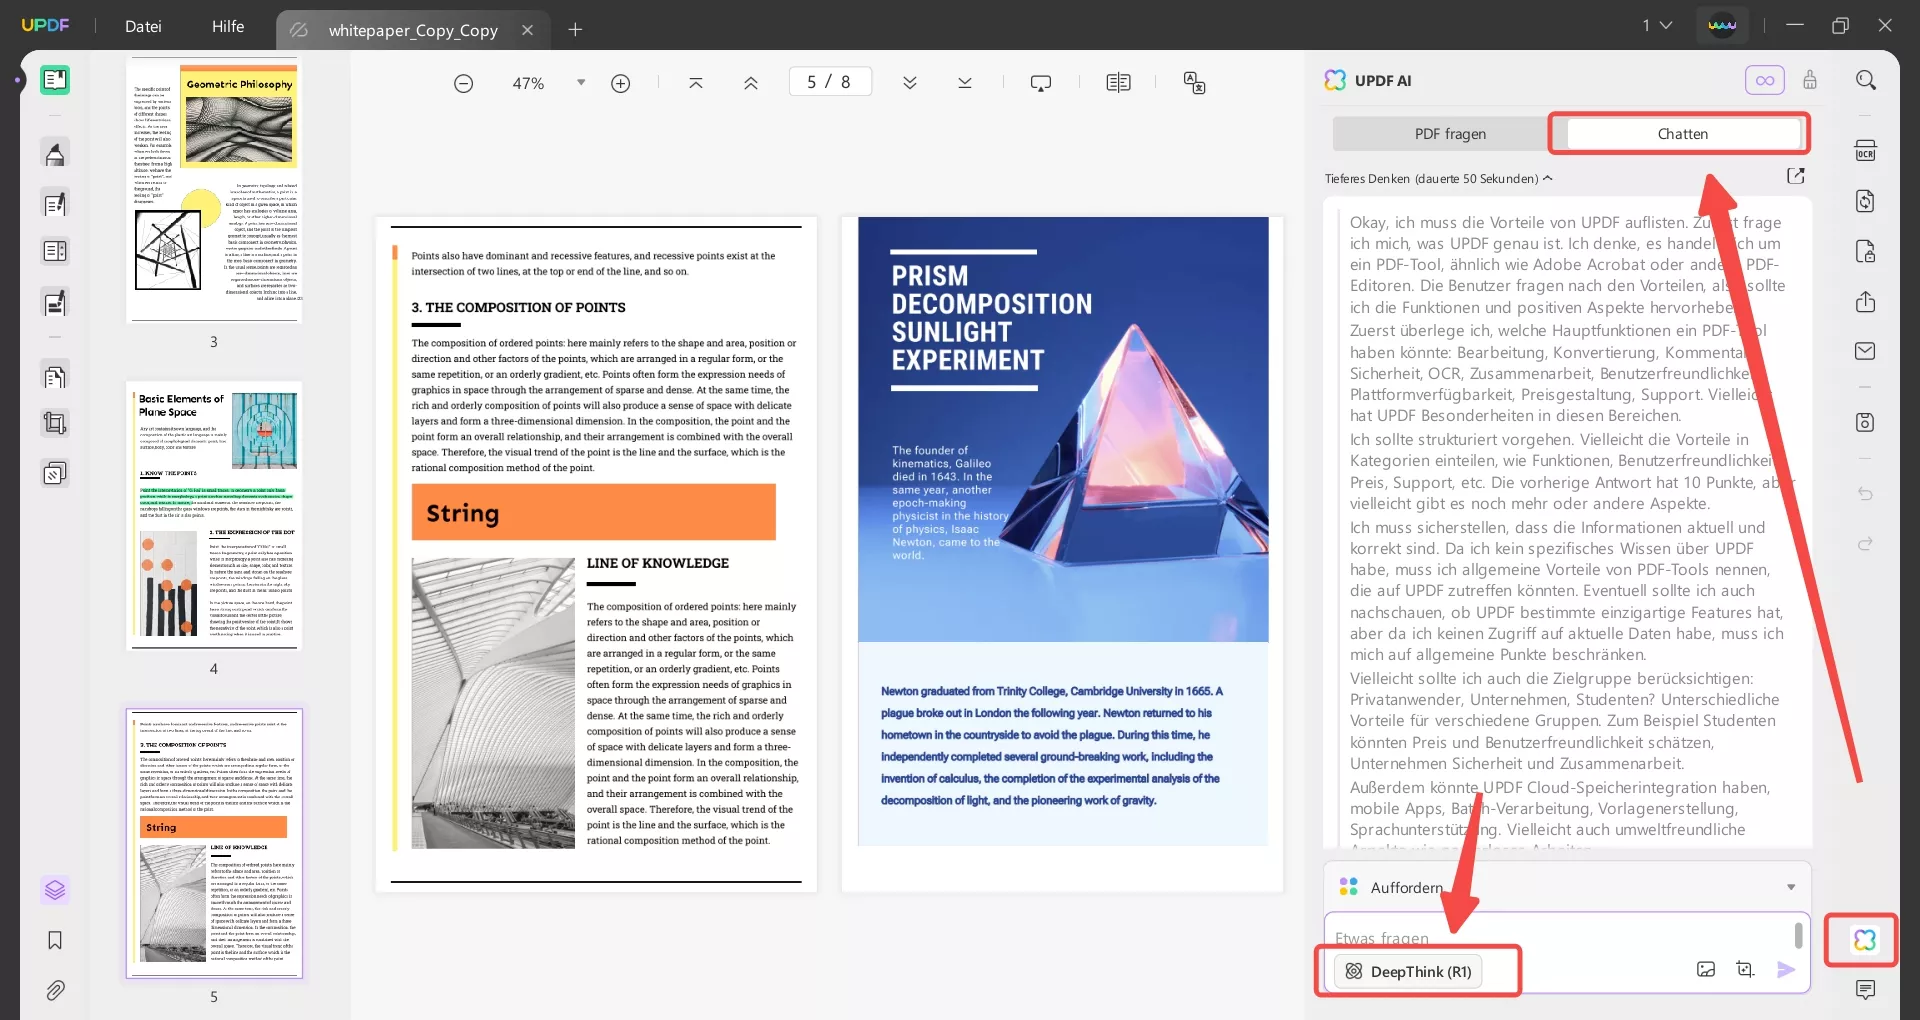Collapse the Tieferes Denken reasoning section
The height and width of the screenshot is (1020, 1920).
tap(1548, 178)
